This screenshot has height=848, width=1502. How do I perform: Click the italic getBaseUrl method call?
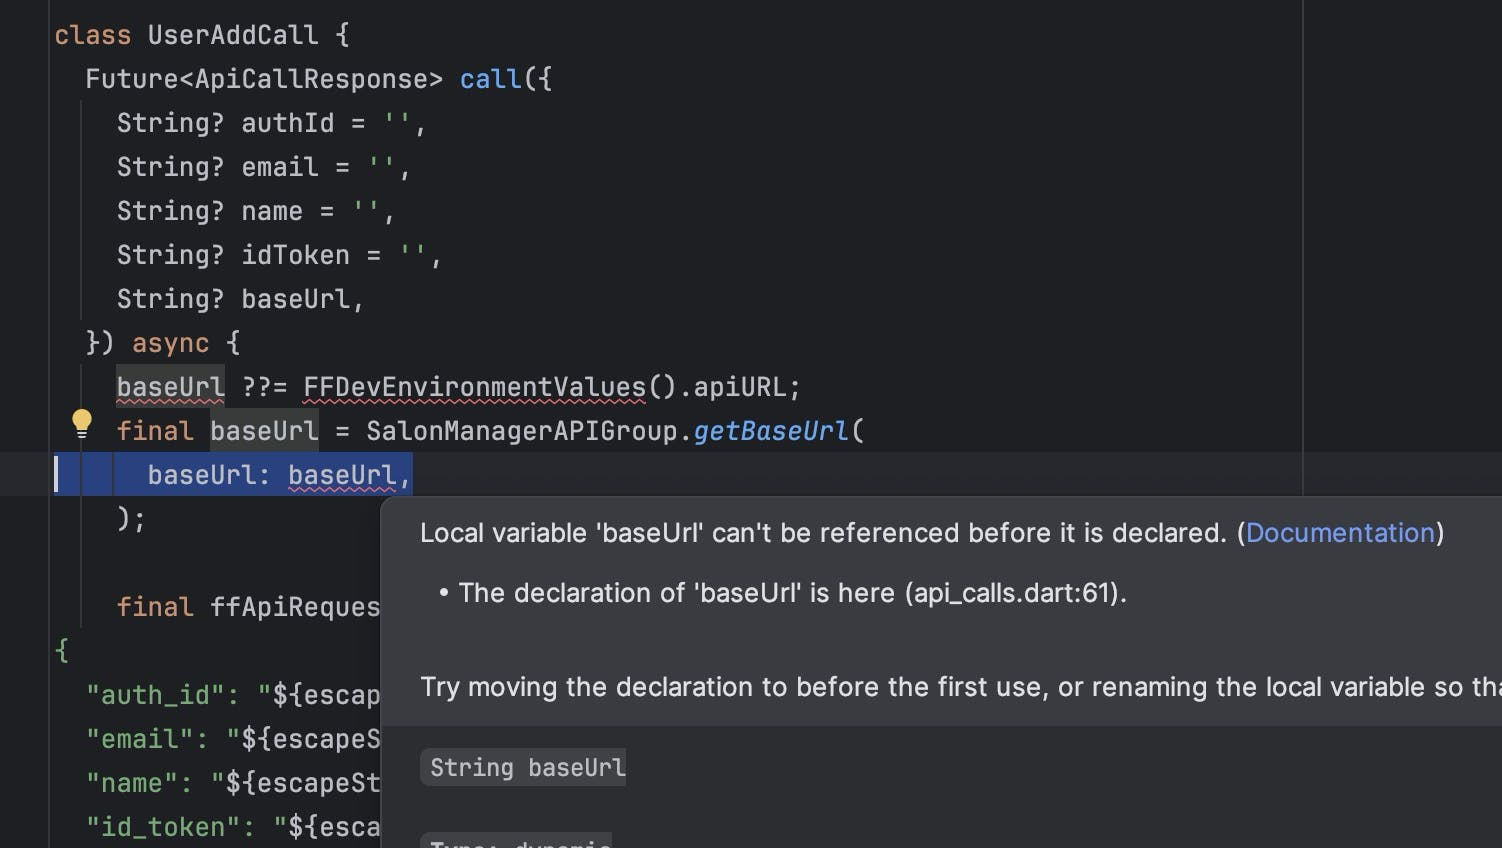[770, 431]
